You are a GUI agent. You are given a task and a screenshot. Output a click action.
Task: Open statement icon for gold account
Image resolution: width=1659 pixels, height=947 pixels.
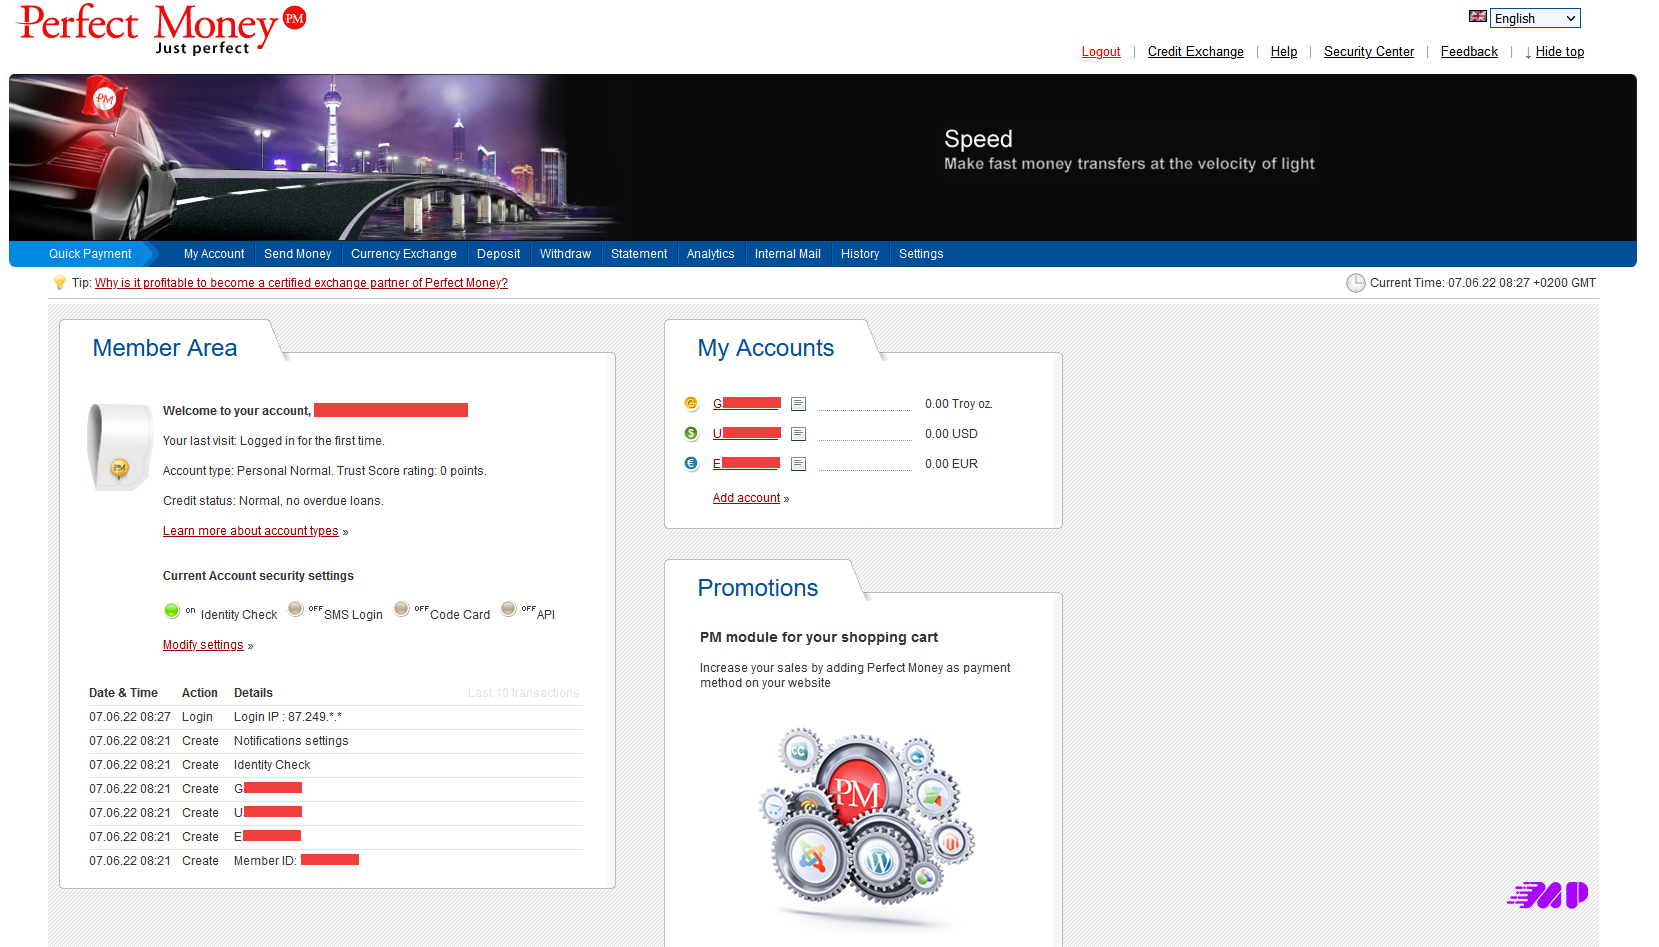pyautogui.click(x=798, y=404)
